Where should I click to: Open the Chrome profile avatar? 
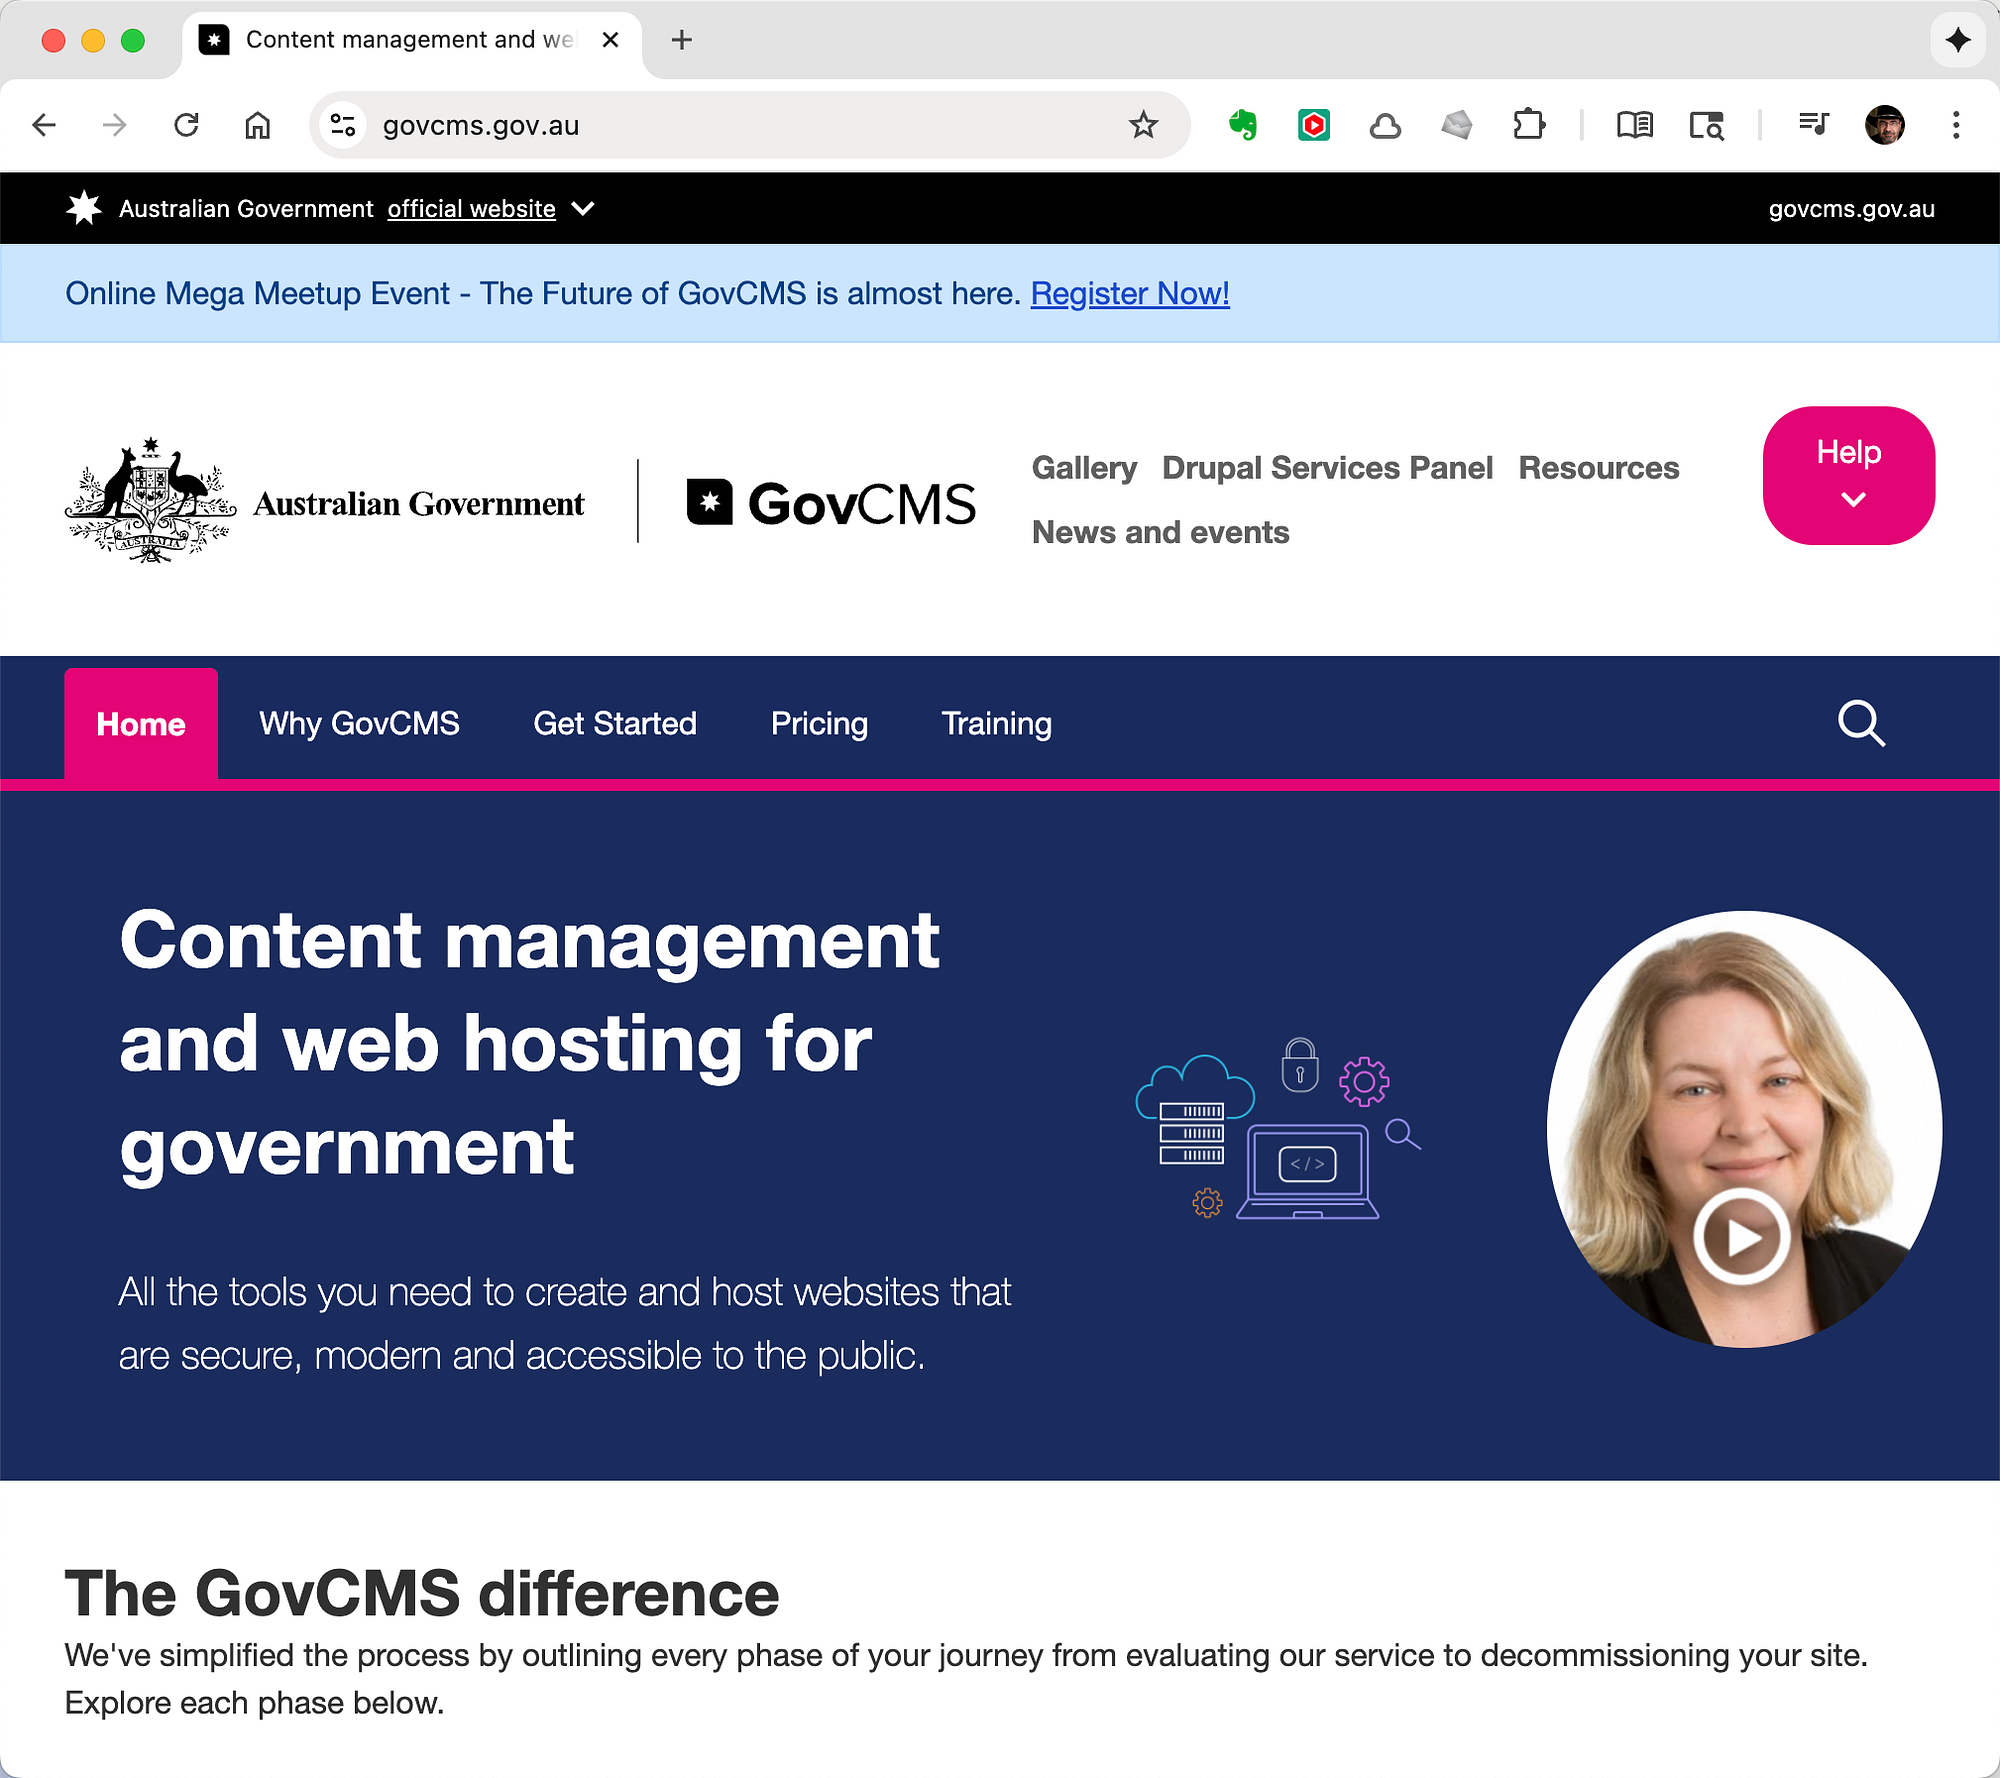1885,125
